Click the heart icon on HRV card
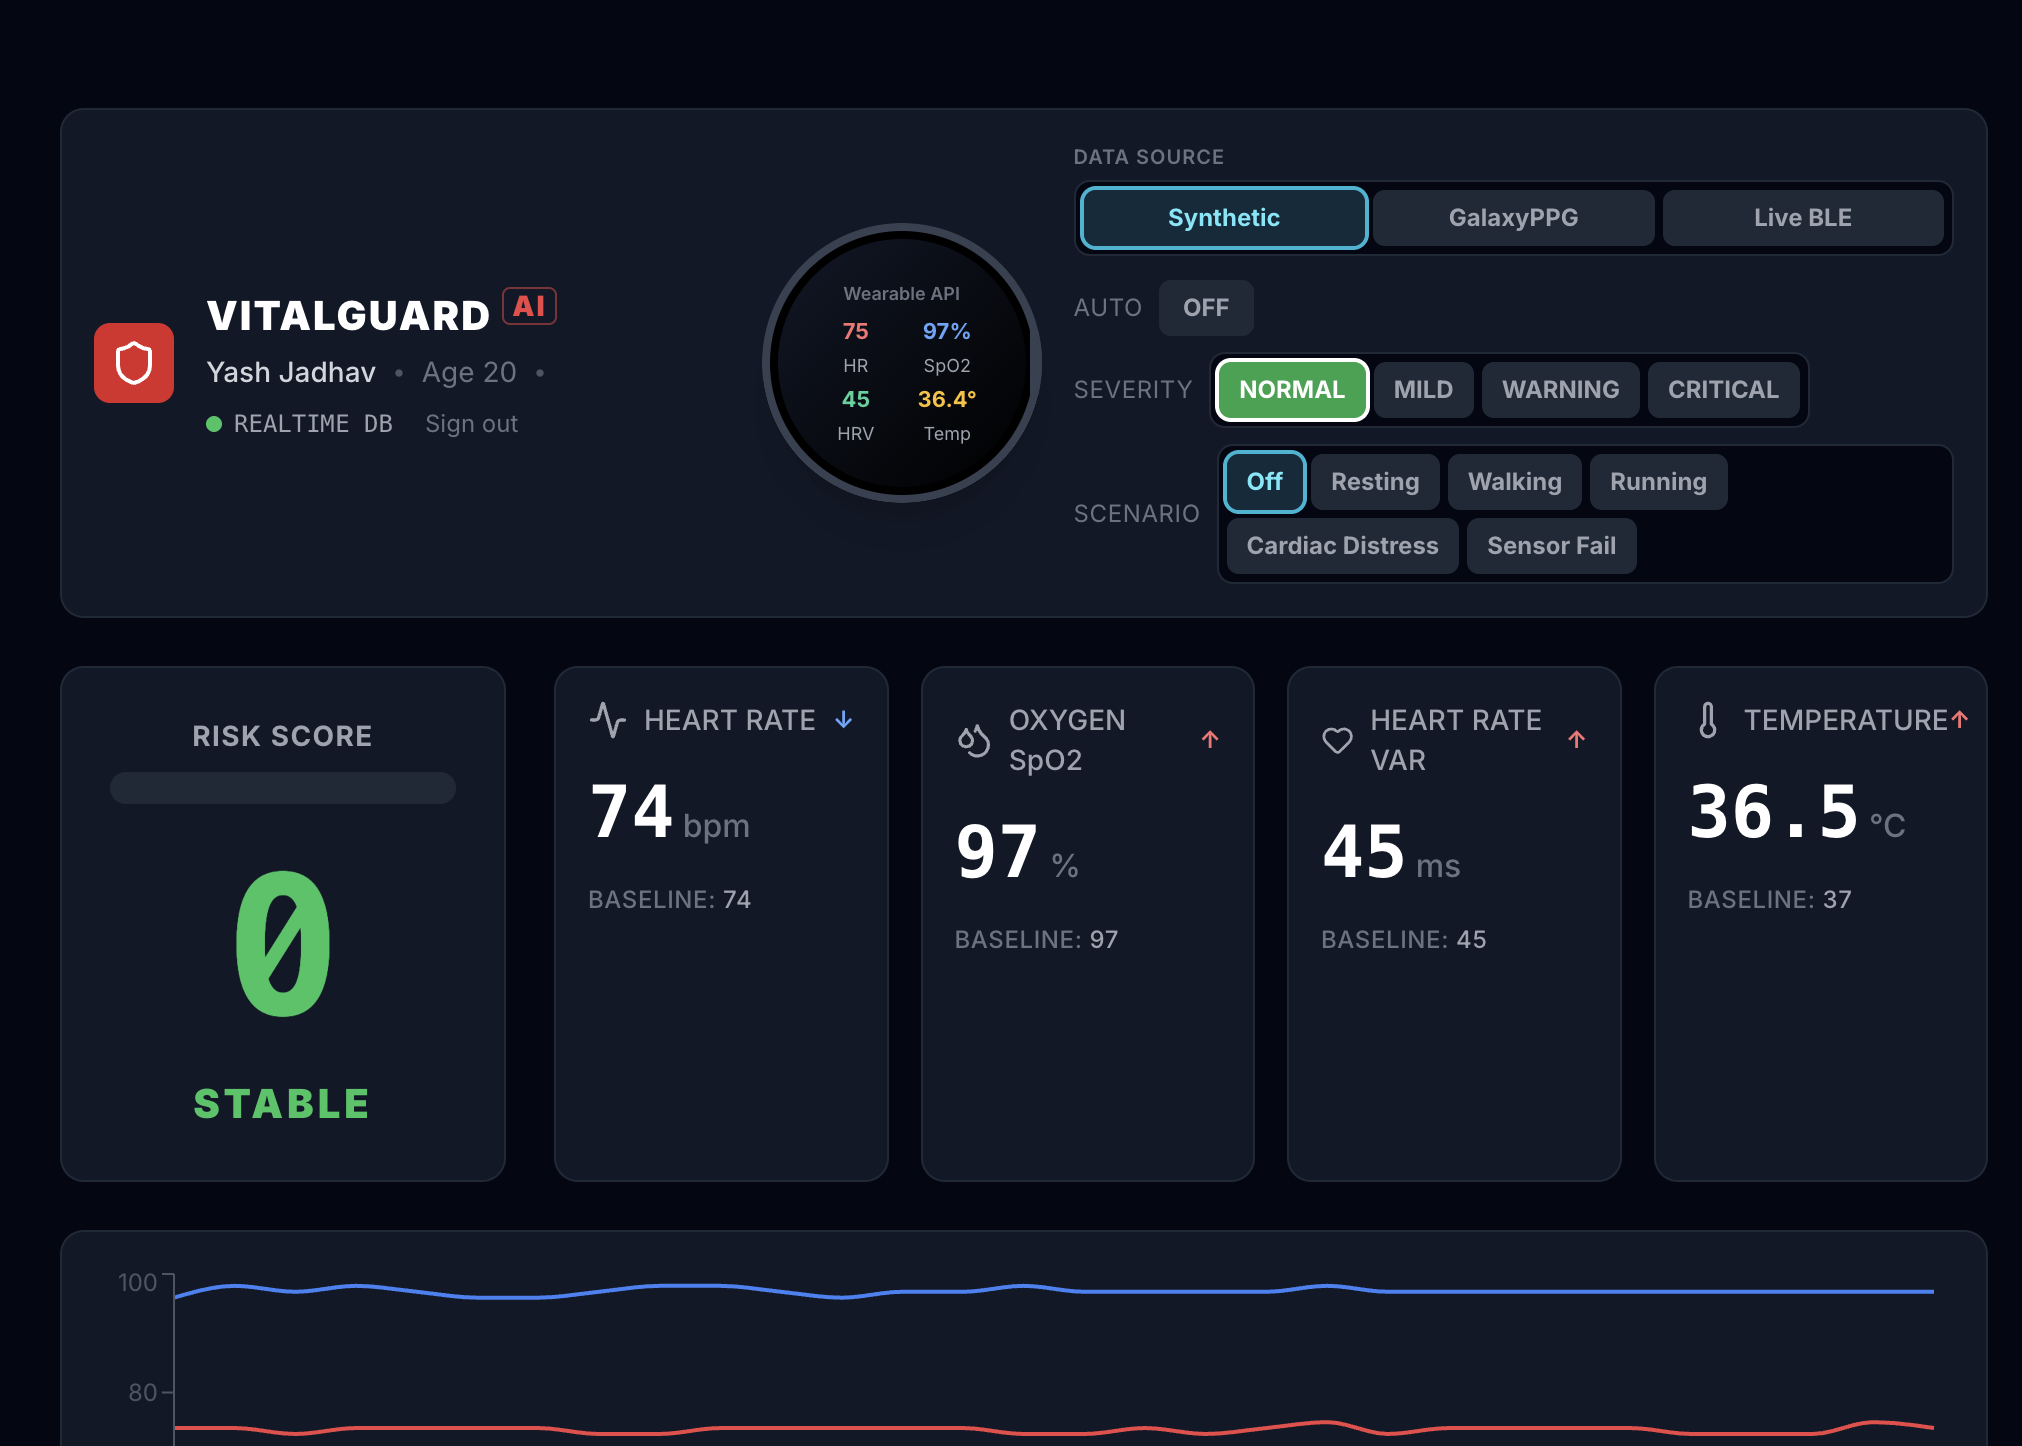The height and width of the screenshot is (1446, 2022). tap(1337, 740)
